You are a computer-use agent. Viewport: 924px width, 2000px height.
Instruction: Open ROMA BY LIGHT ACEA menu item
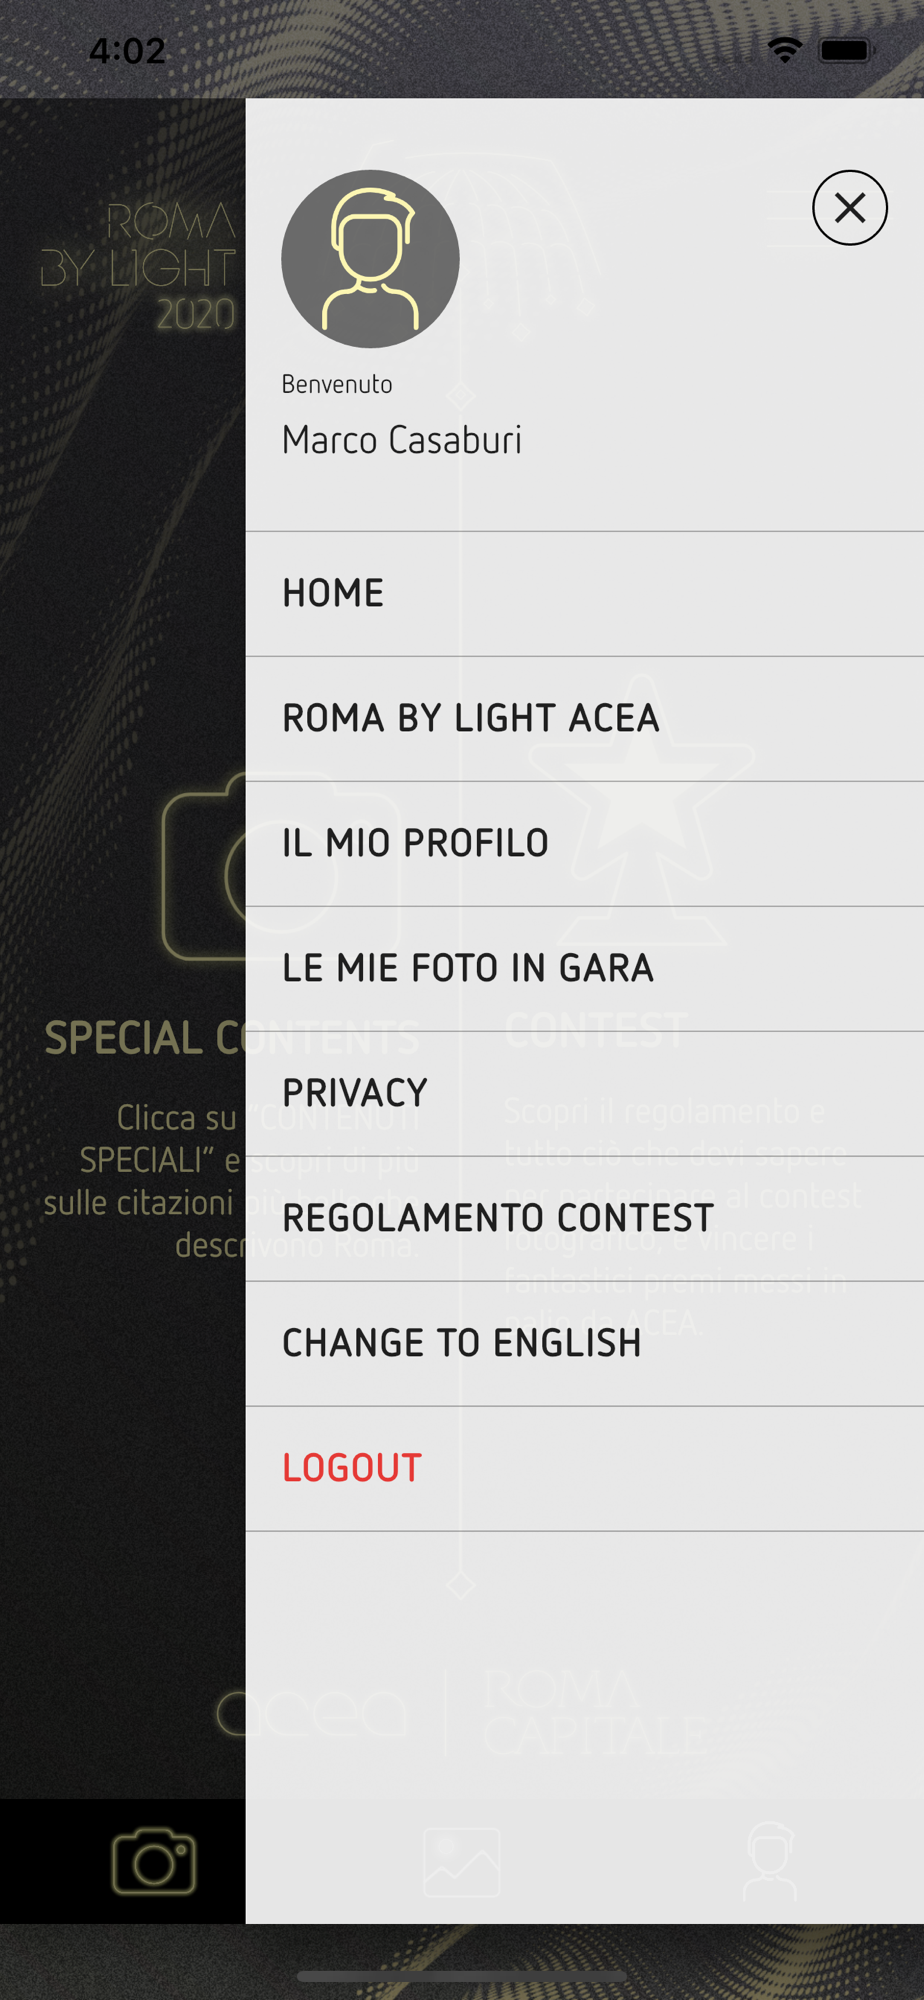pyautogui.click(x=470, y=719)
